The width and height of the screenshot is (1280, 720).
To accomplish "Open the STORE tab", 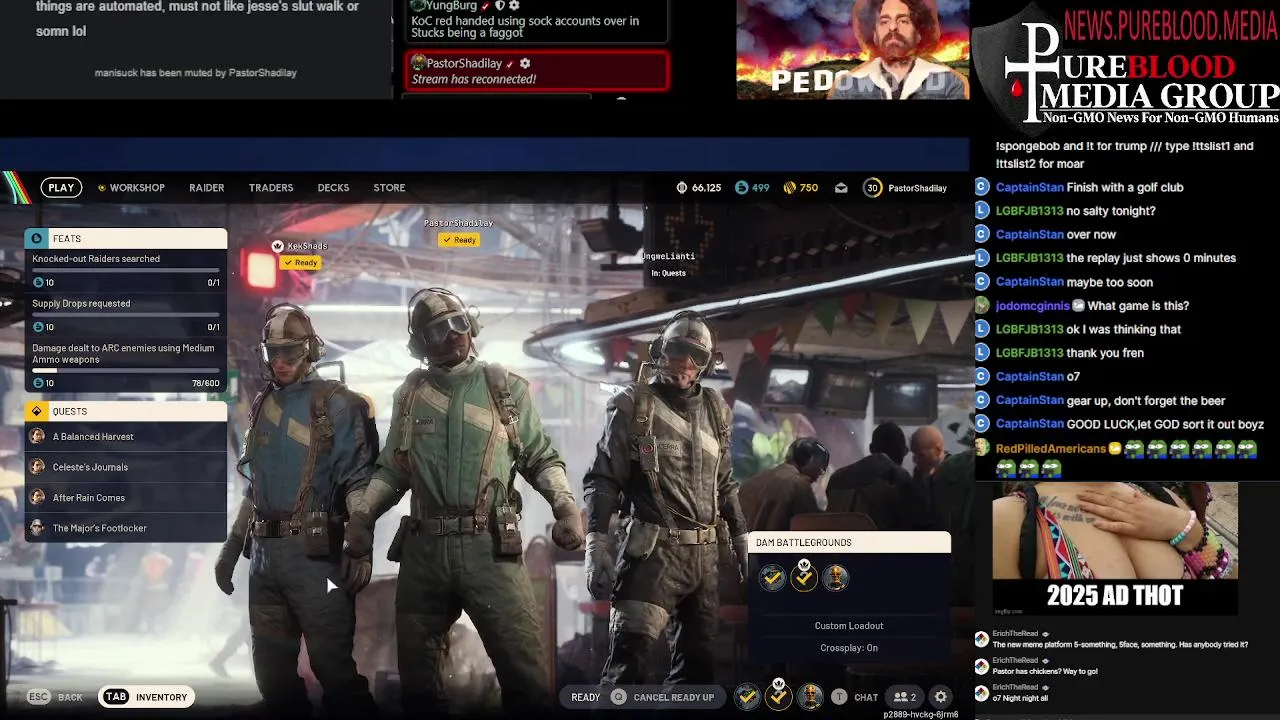I will pos(389,188).
